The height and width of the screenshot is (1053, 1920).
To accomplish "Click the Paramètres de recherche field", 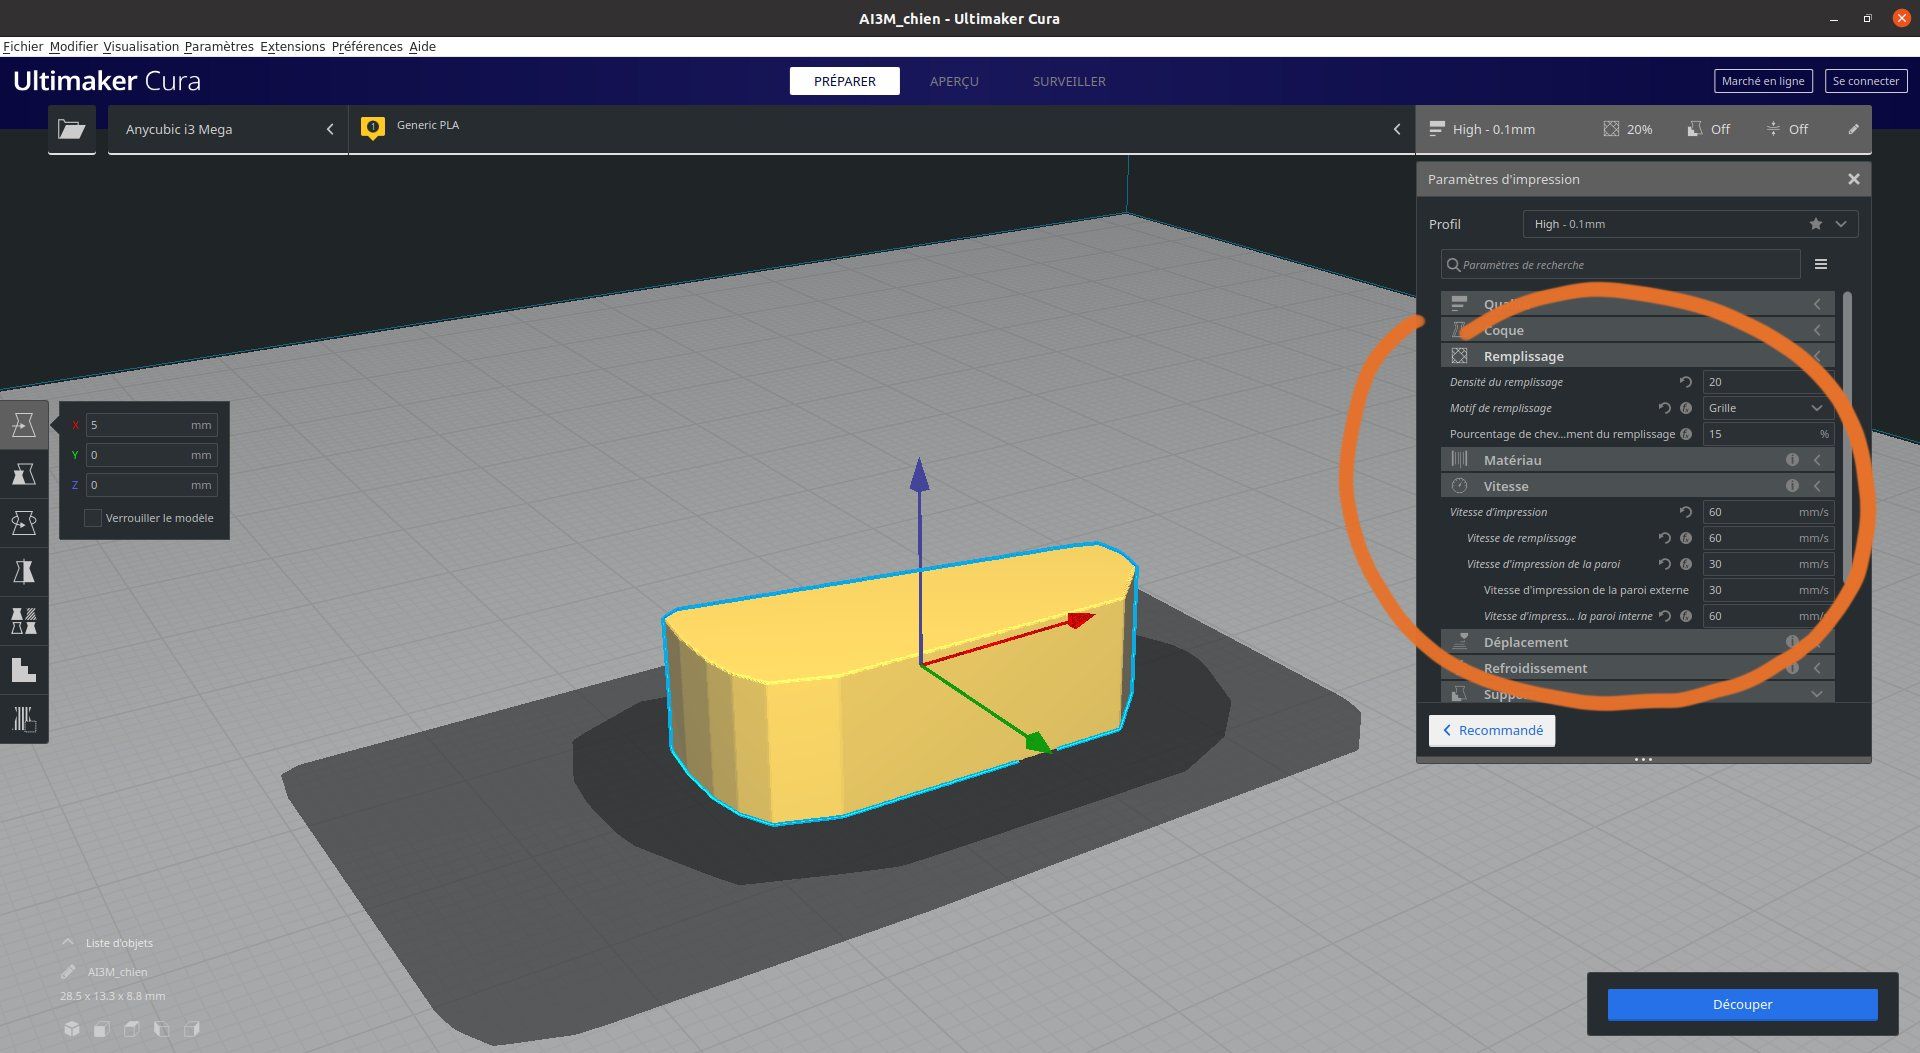I will click(x=1620, y=264).
